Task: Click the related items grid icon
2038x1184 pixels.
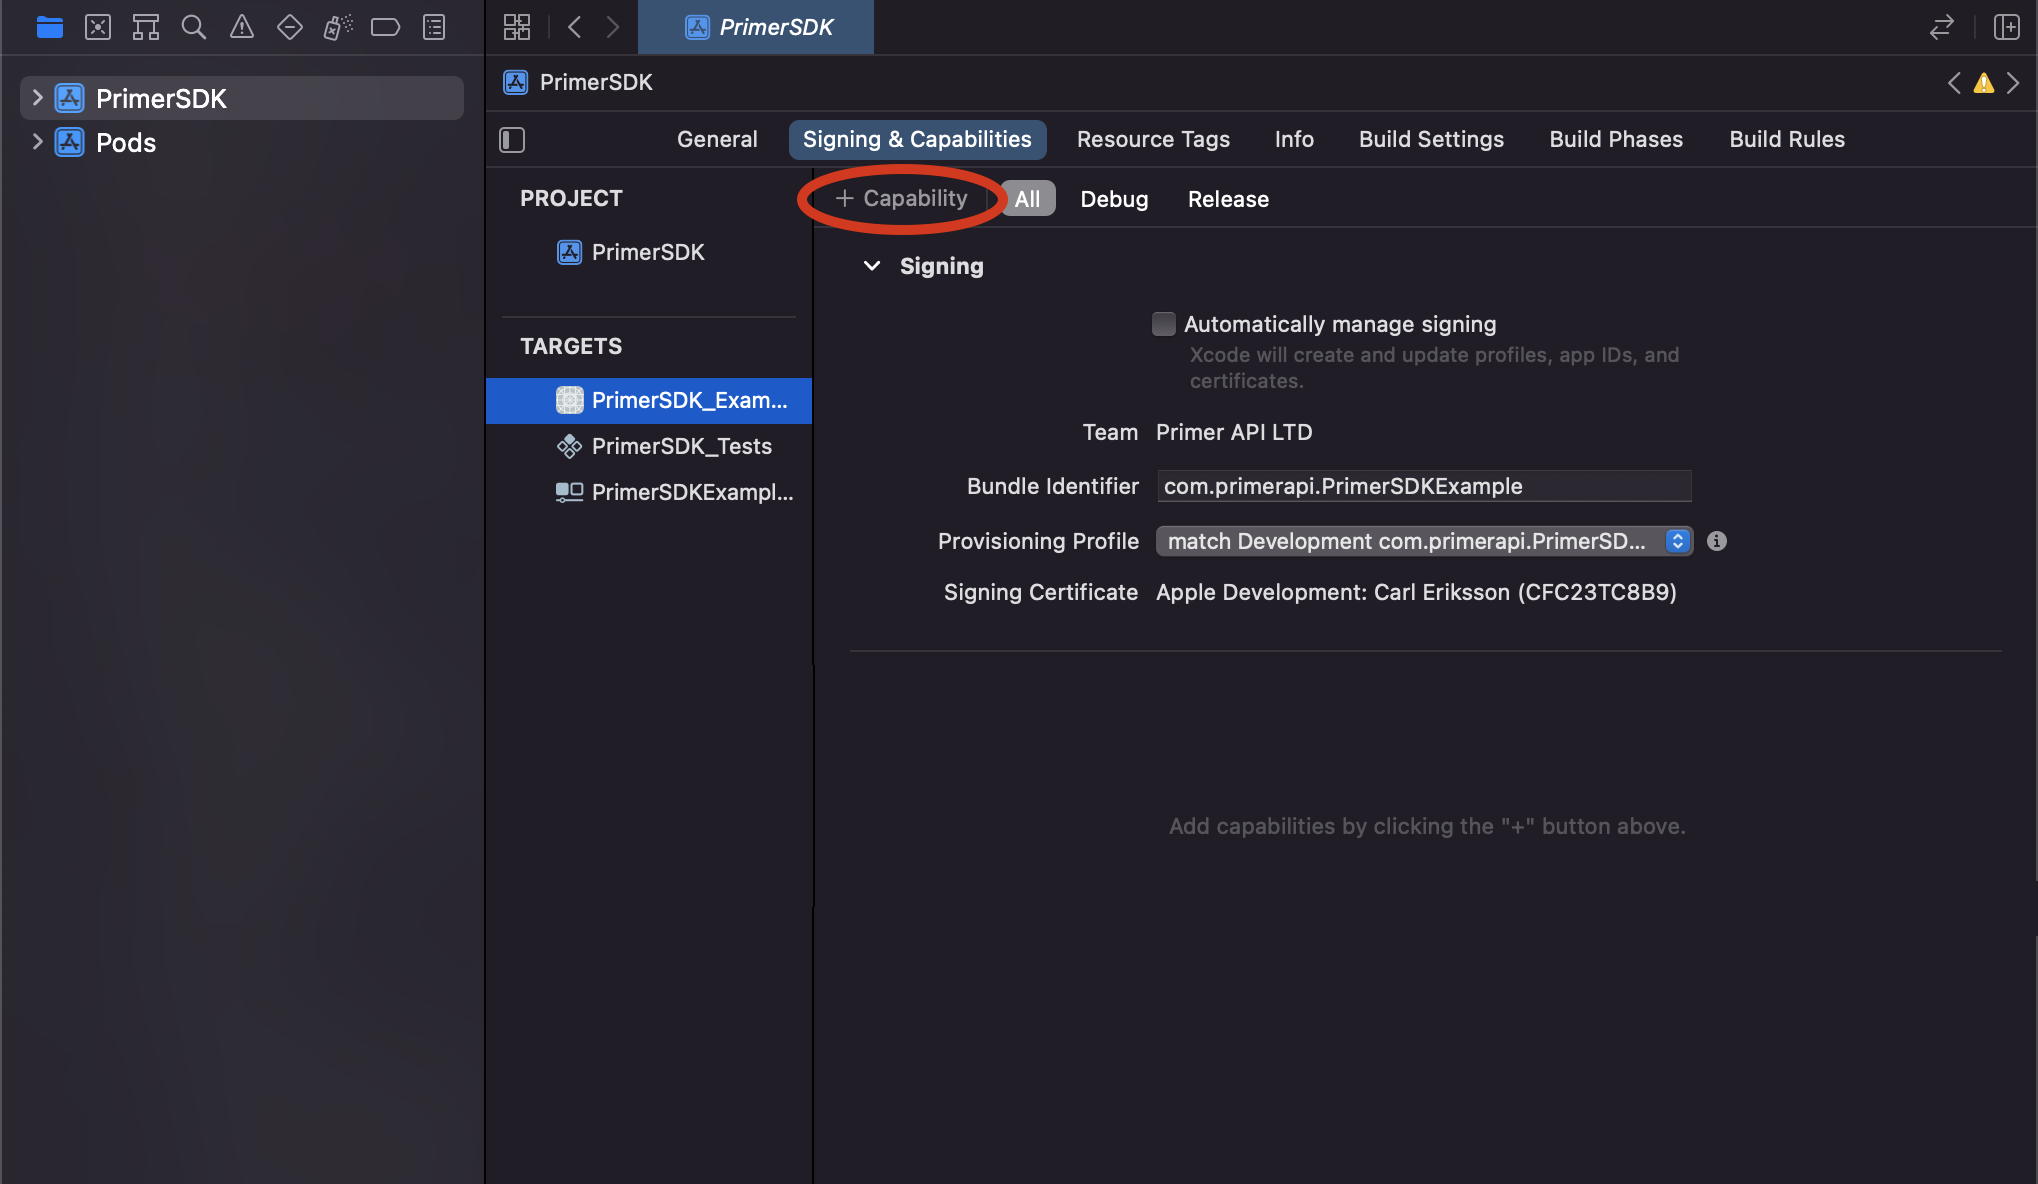Action: (517, 27)
